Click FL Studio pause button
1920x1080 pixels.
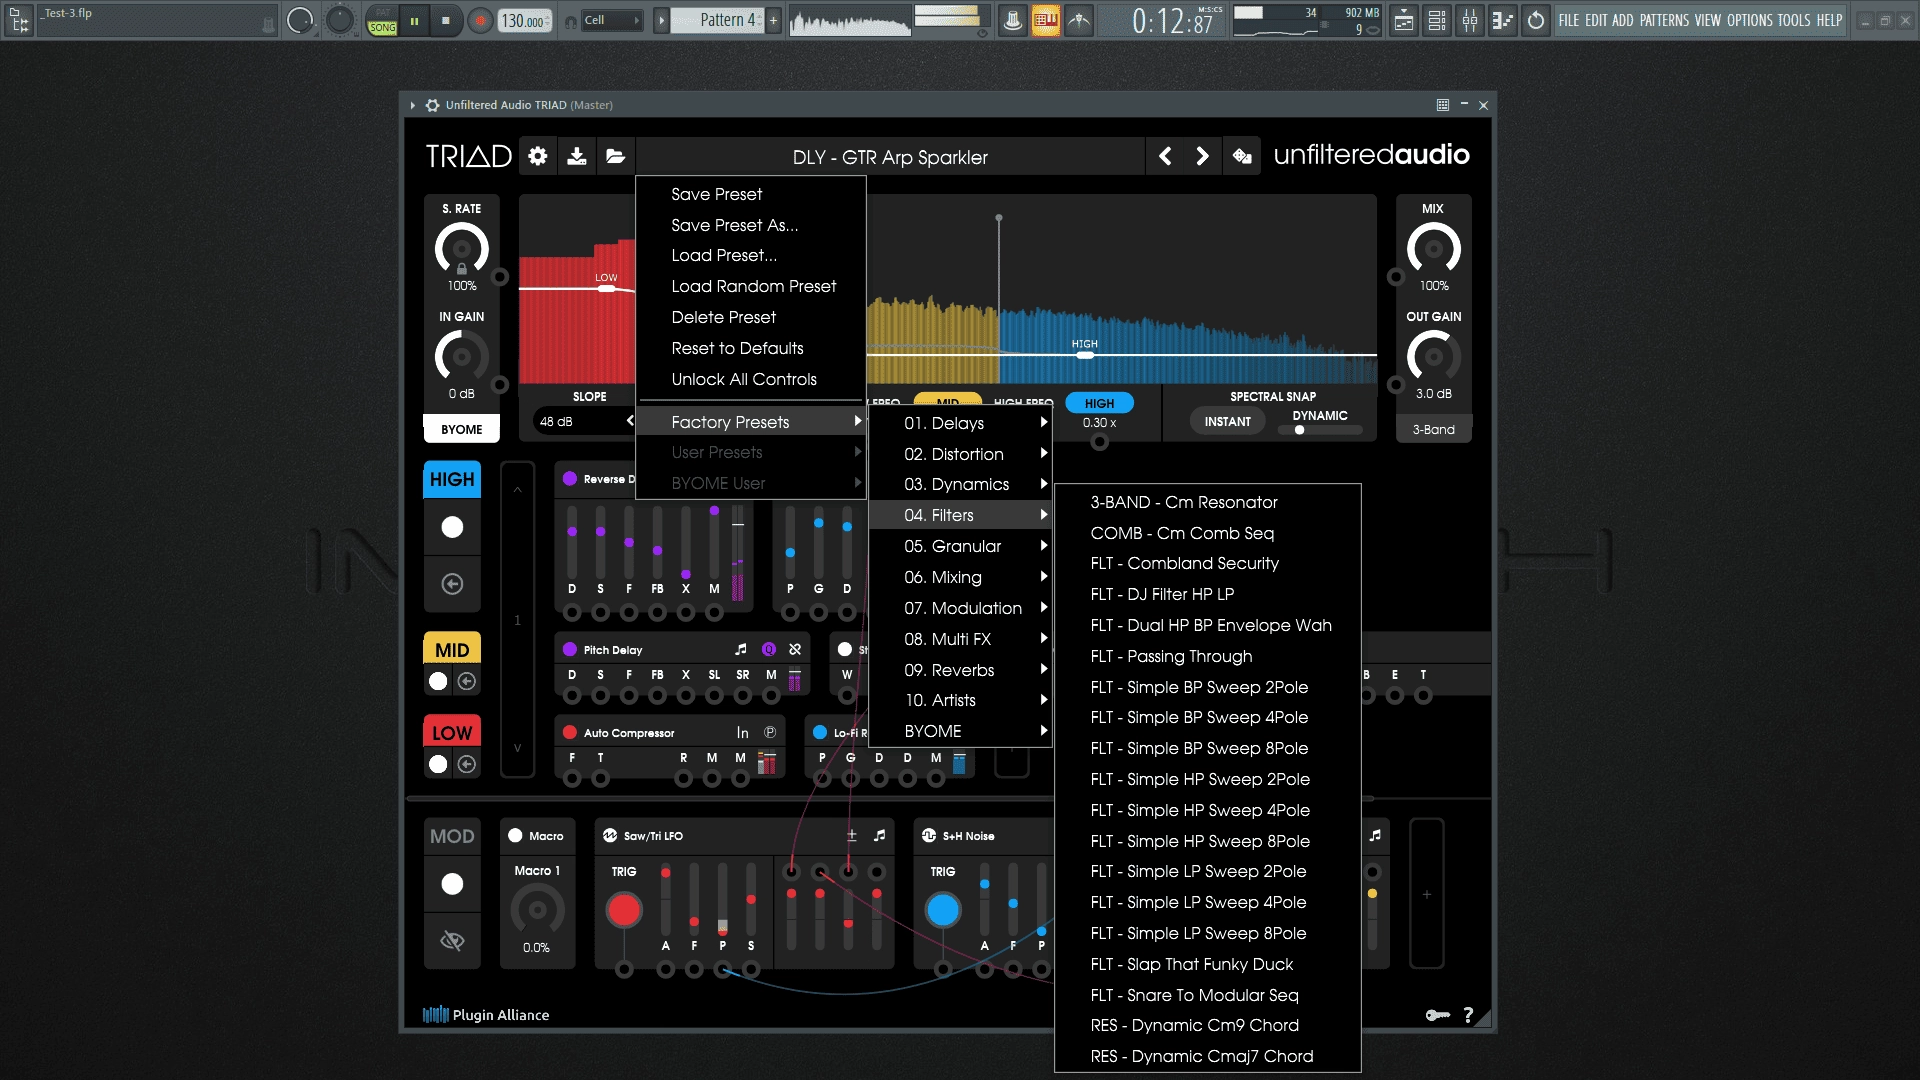[x=414, y=20]
